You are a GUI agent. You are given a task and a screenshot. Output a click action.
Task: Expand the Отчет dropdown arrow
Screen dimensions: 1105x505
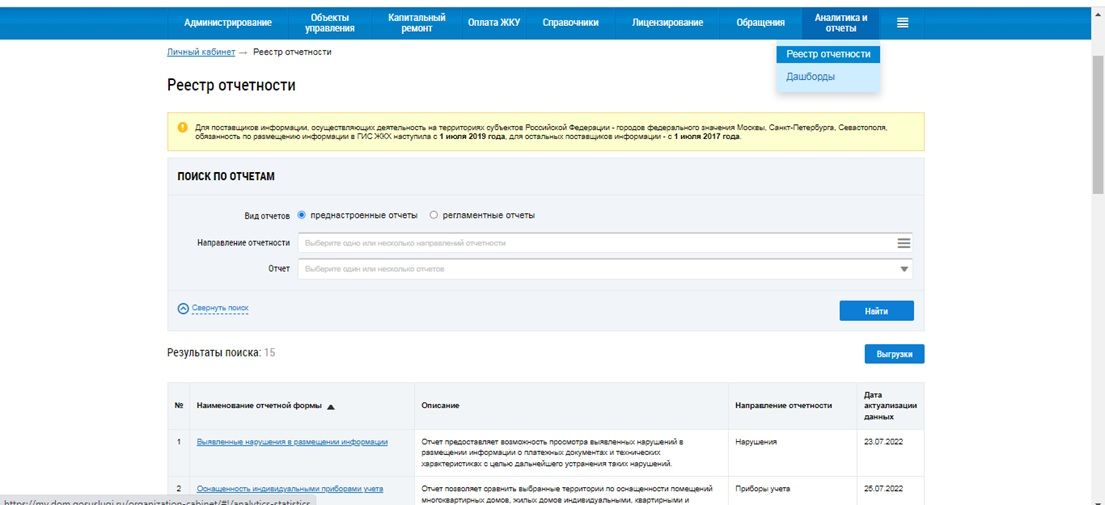(904, 269)
